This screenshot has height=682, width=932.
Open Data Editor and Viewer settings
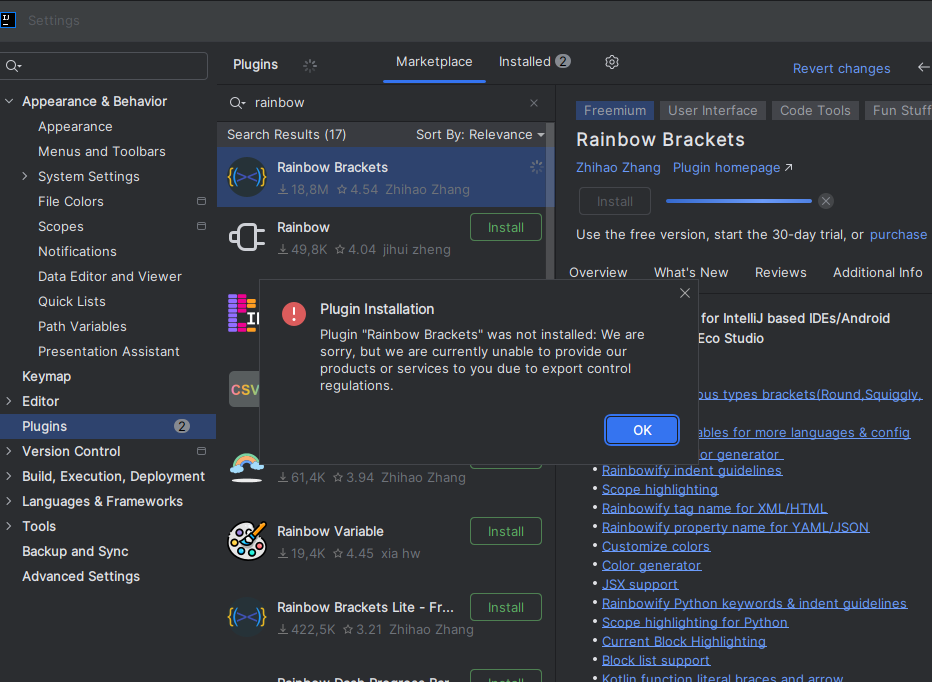tap(110, 276)
